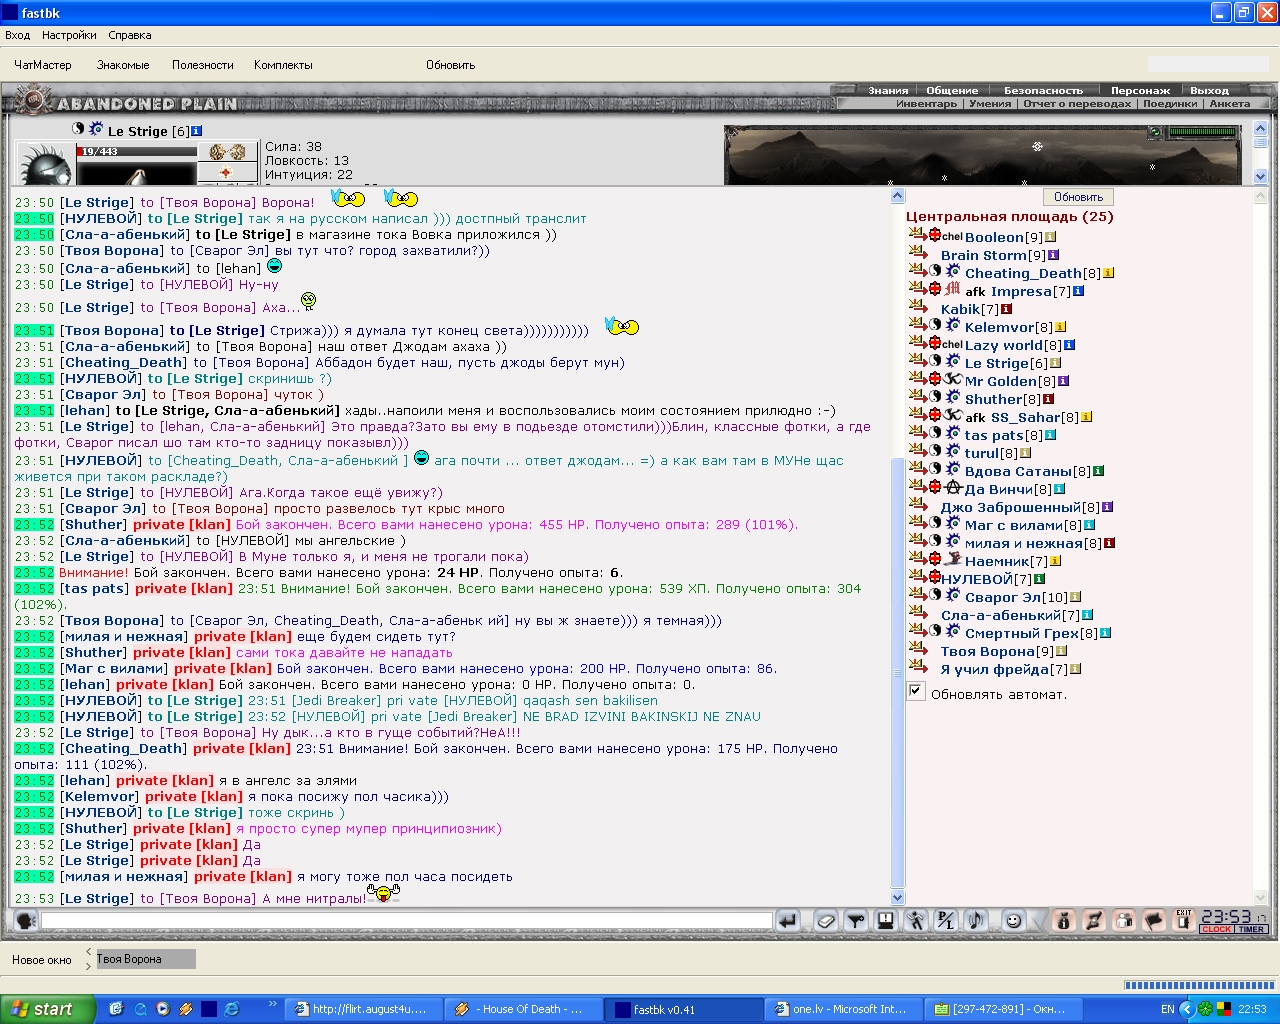Open the one.lv Microsoft Internet taskbar window

click(x=842, y=1009)
